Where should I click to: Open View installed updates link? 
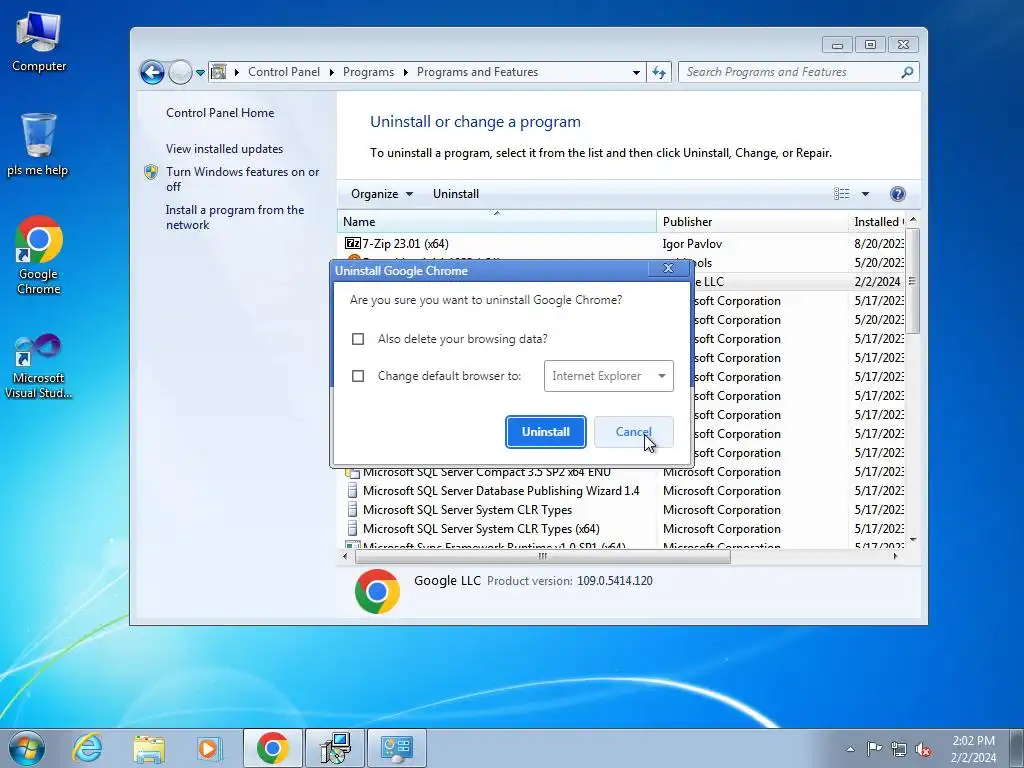point(224,148)
